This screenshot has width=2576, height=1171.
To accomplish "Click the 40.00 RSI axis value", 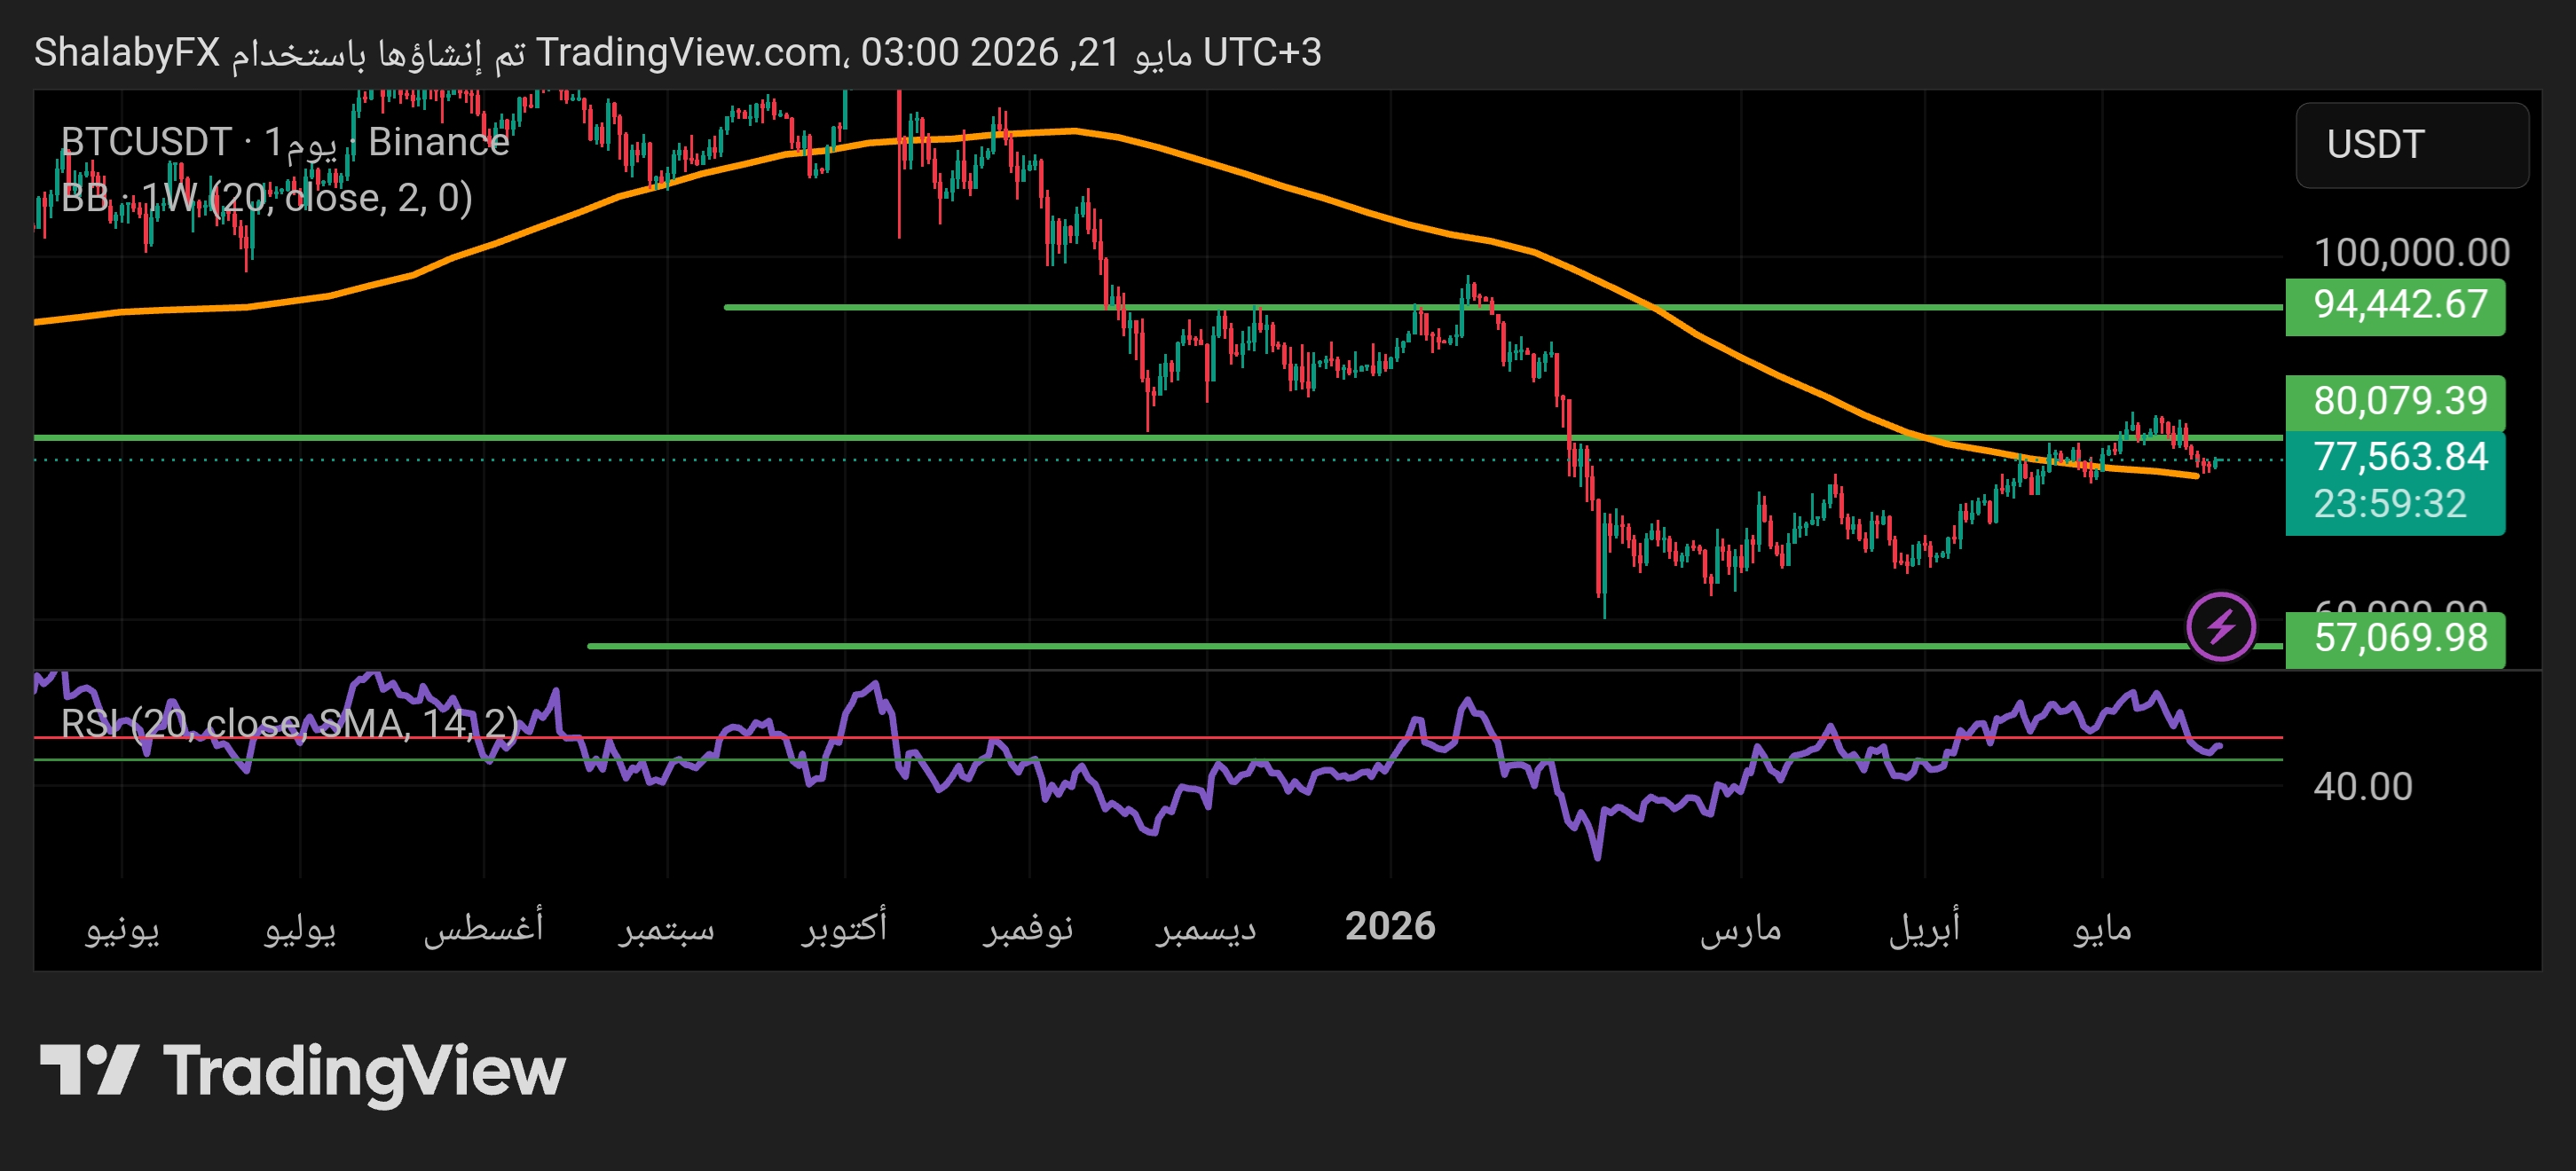I will [2362, 786].
